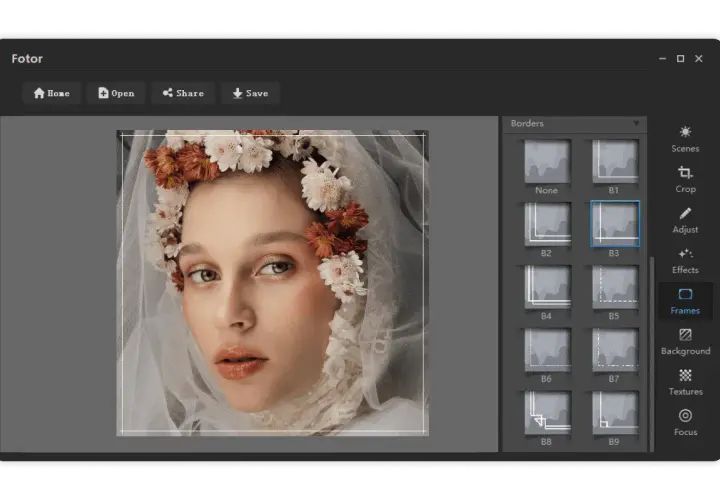Open the Effects sparkle panel

click(685, 261)
